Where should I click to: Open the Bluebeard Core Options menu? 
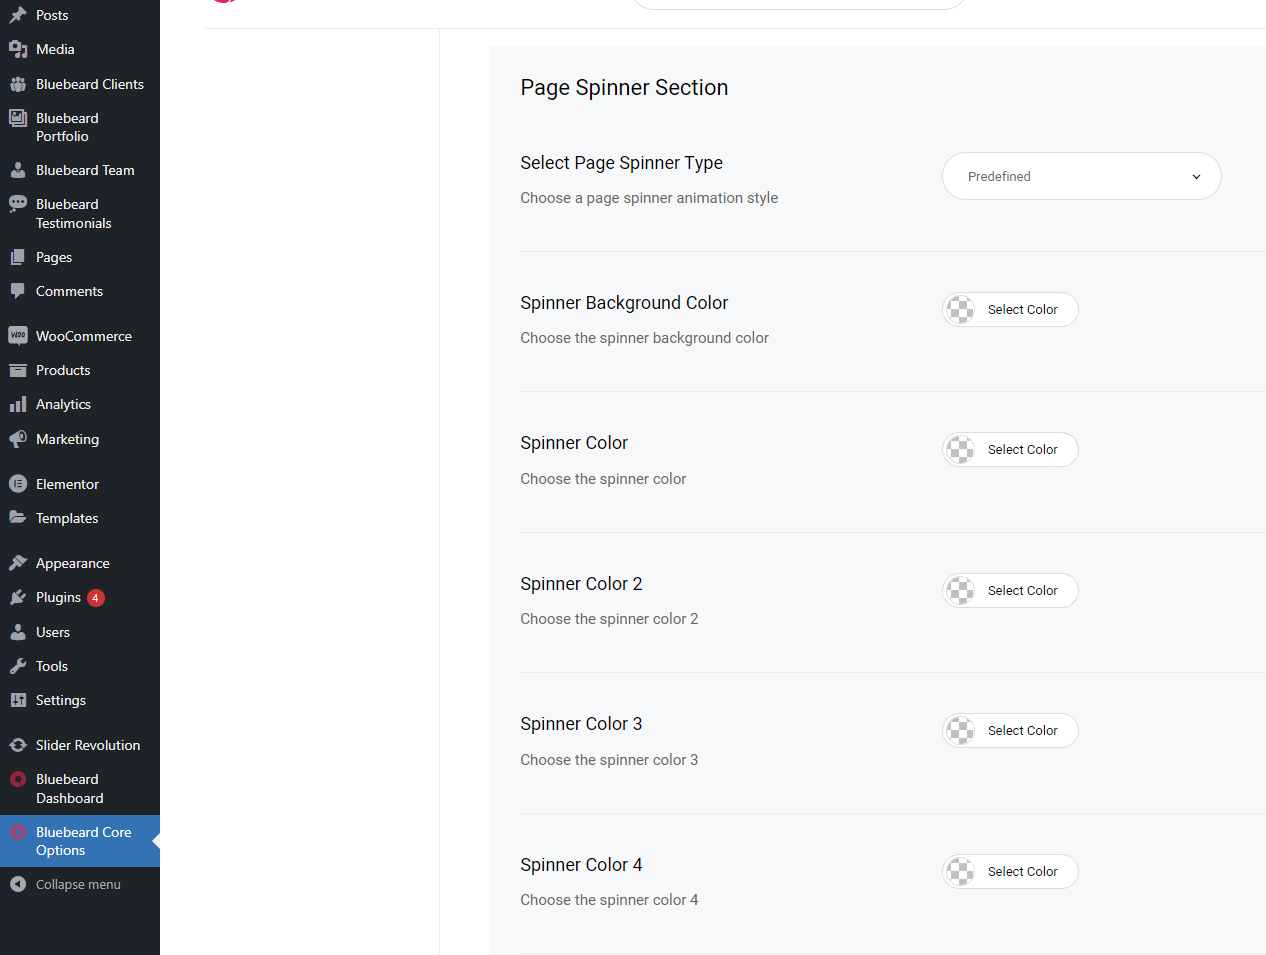click(x=80, y=841)
